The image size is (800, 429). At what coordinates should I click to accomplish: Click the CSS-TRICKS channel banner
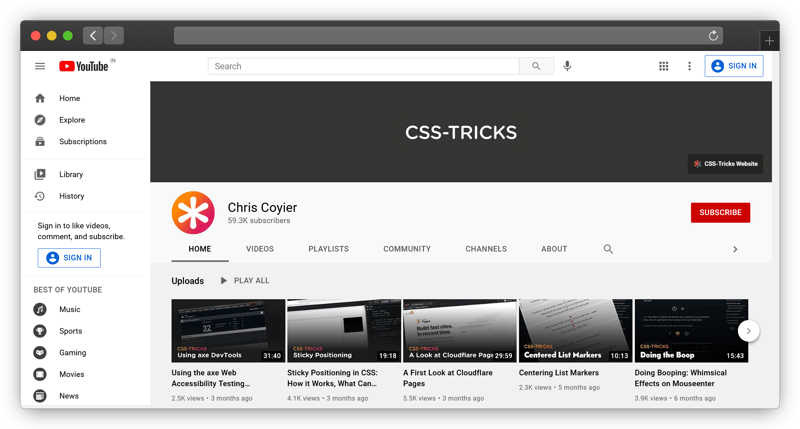pos(461,132)
